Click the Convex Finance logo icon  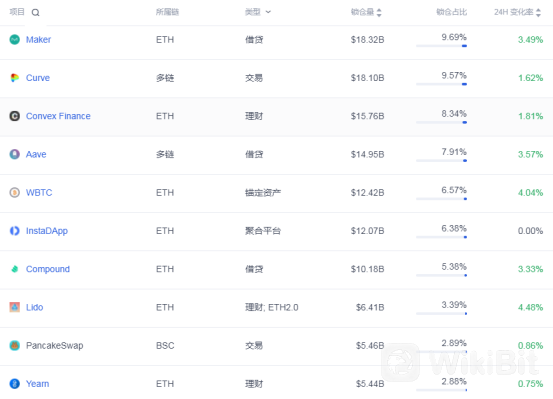tap(14, 116)
